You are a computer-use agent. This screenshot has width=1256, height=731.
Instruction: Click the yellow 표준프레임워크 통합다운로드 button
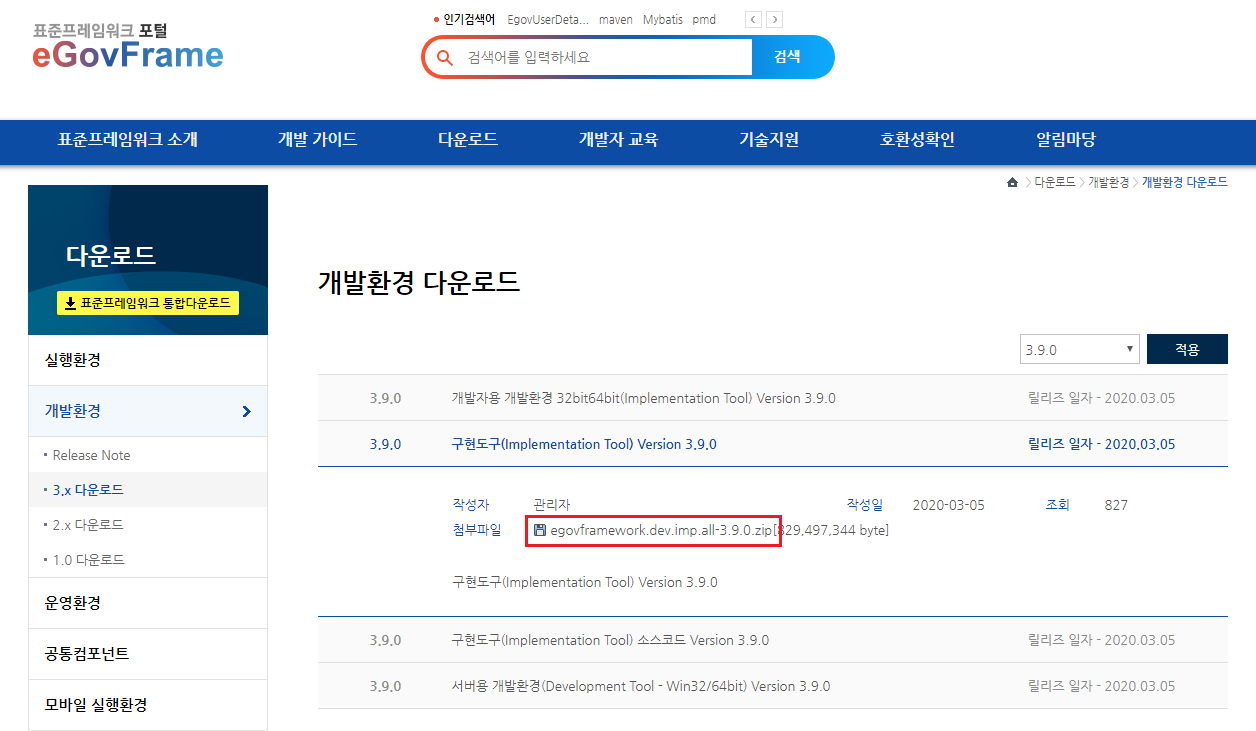pyautogui.click(x=148, y=303)
